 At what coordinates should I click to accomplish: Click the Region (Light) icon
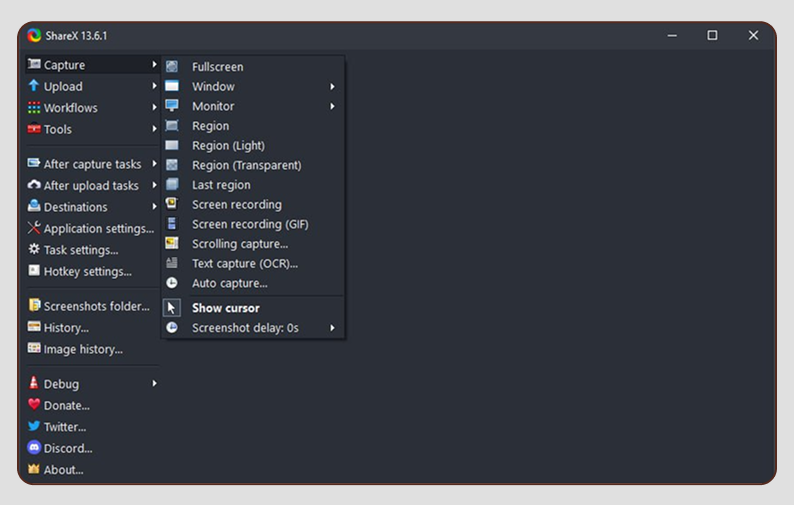pyautogui.click(x=172, y=145)
